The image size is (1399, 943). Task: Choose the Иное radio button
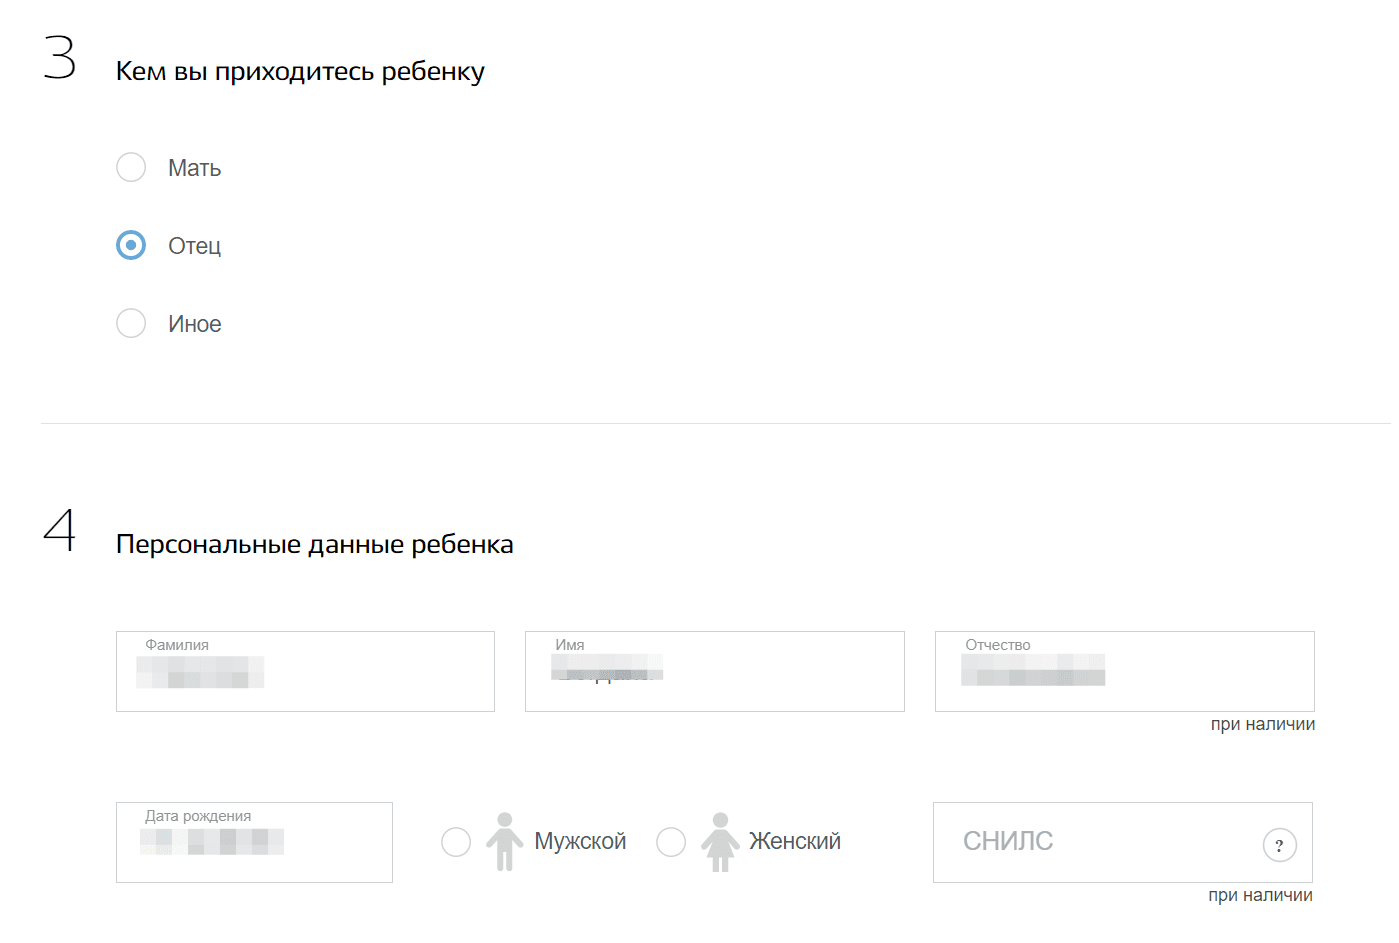(131, 323)
